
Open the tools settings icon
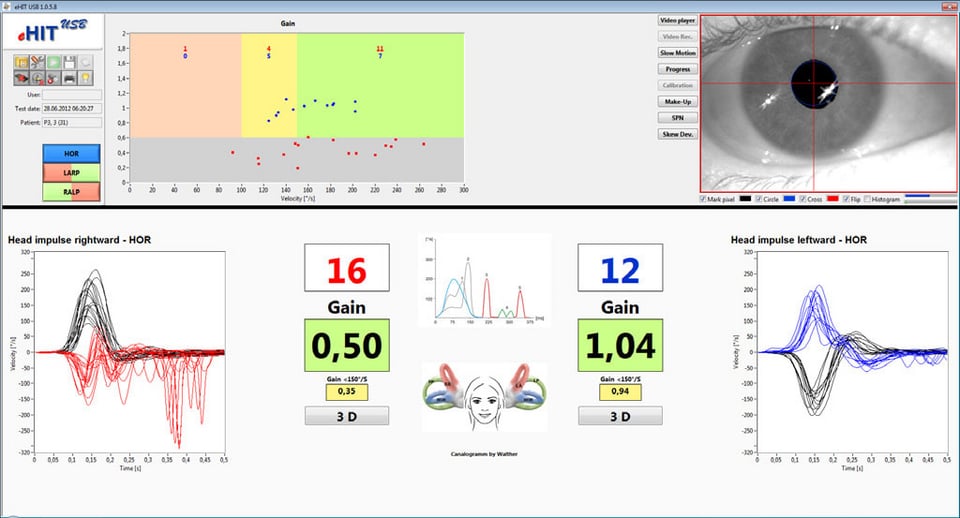(x=37, y=62)
